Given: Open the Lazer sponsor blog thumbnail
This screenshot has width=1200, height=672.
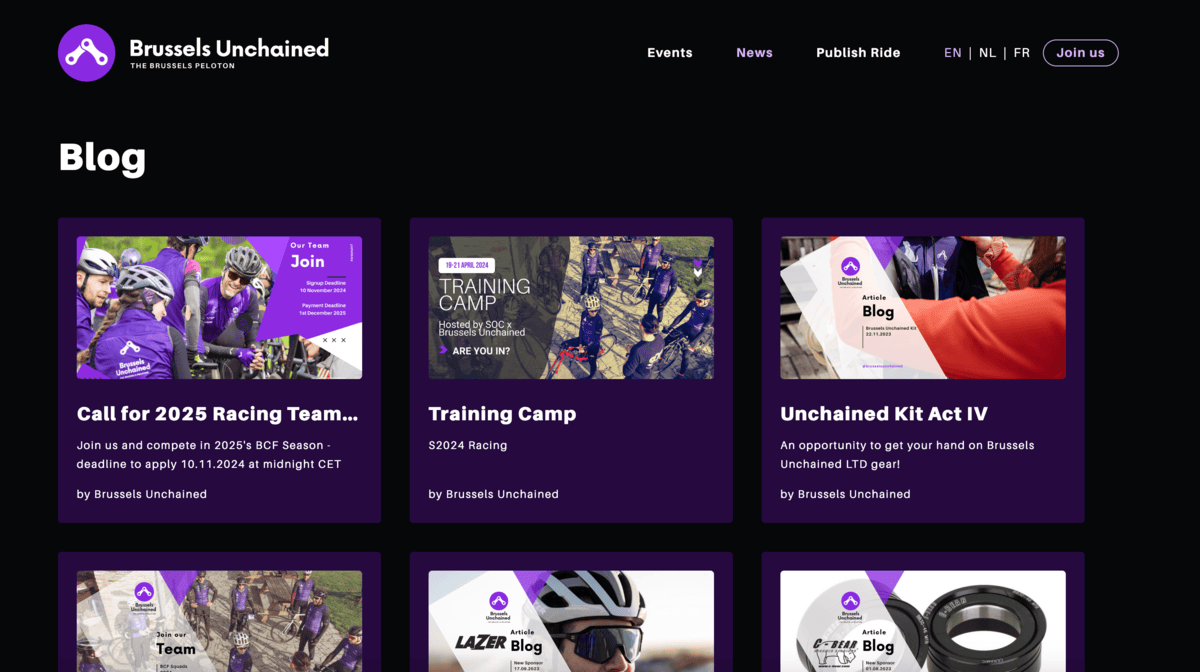Looking at the screenshot, I should [x=571, y=621].
